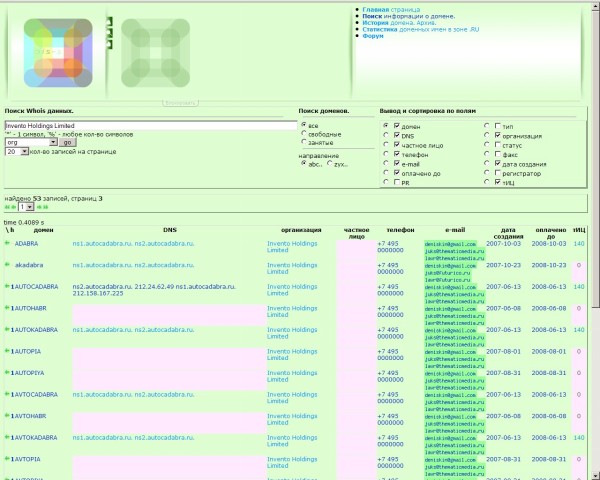Go to previous results page arrow
The image size is (600, 480).
point(14,207)
